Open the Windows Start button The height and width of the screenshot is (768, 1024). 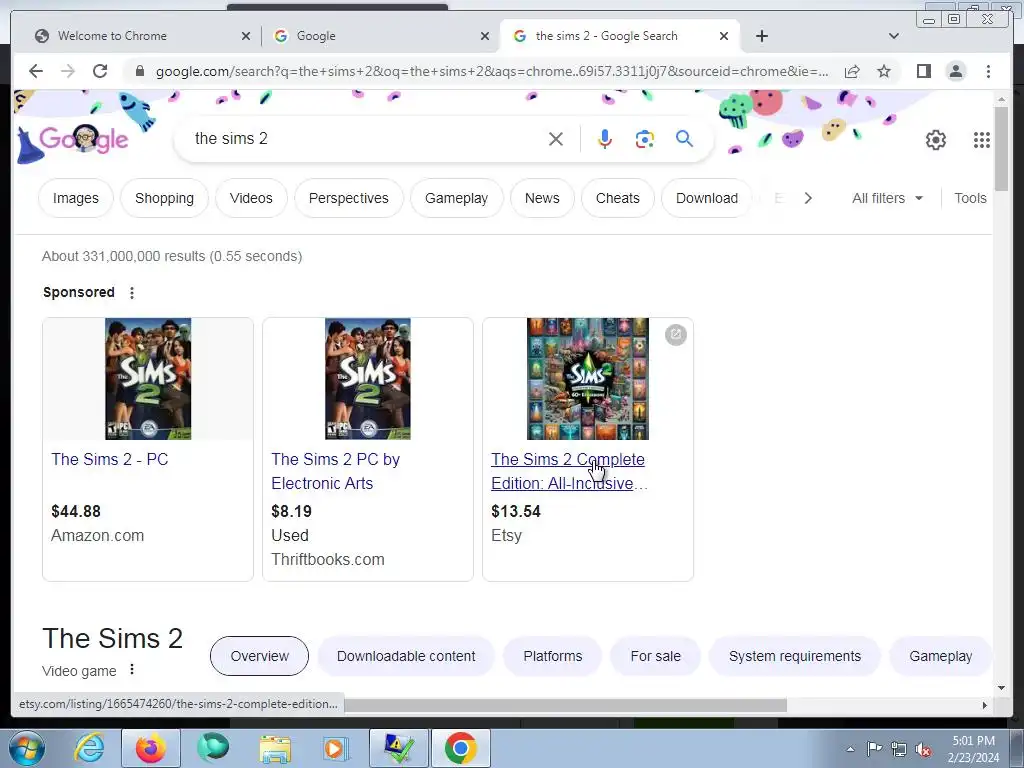point(26,748)
